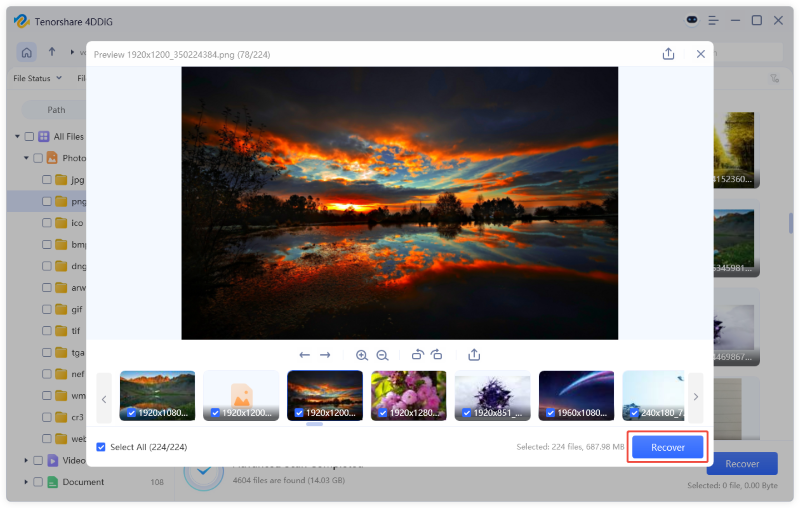Go to previous image with left arrow
Screen dimensions: 800x508
pos(304,355)
